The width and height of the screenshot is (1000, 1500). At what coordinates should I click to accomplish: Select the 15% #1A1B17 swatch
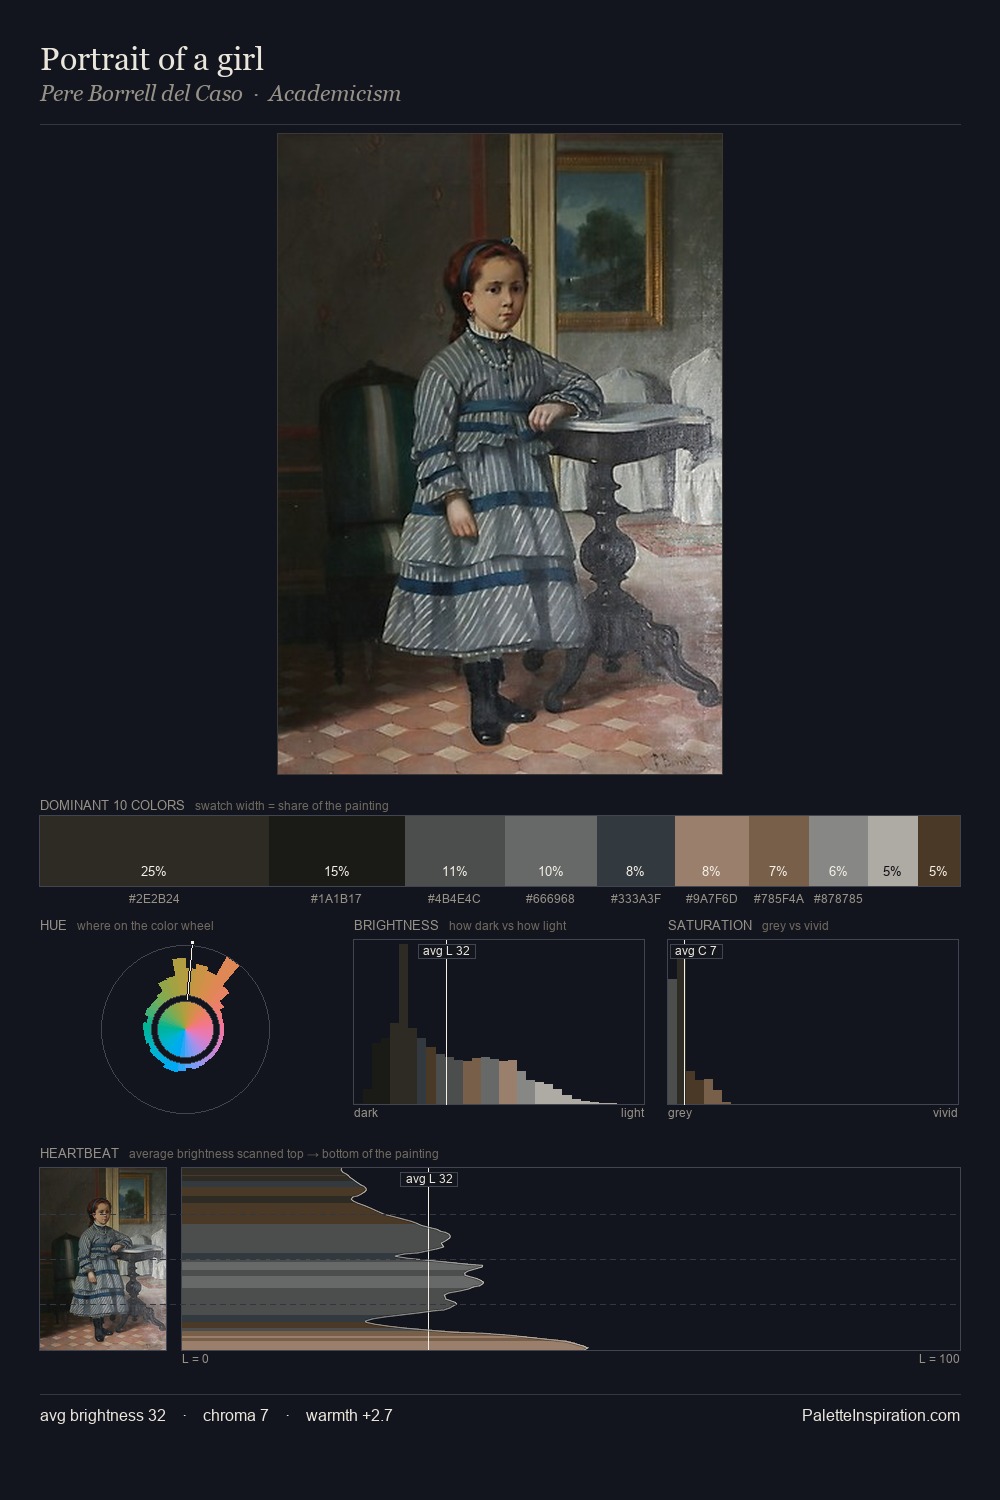click(337, 851)
